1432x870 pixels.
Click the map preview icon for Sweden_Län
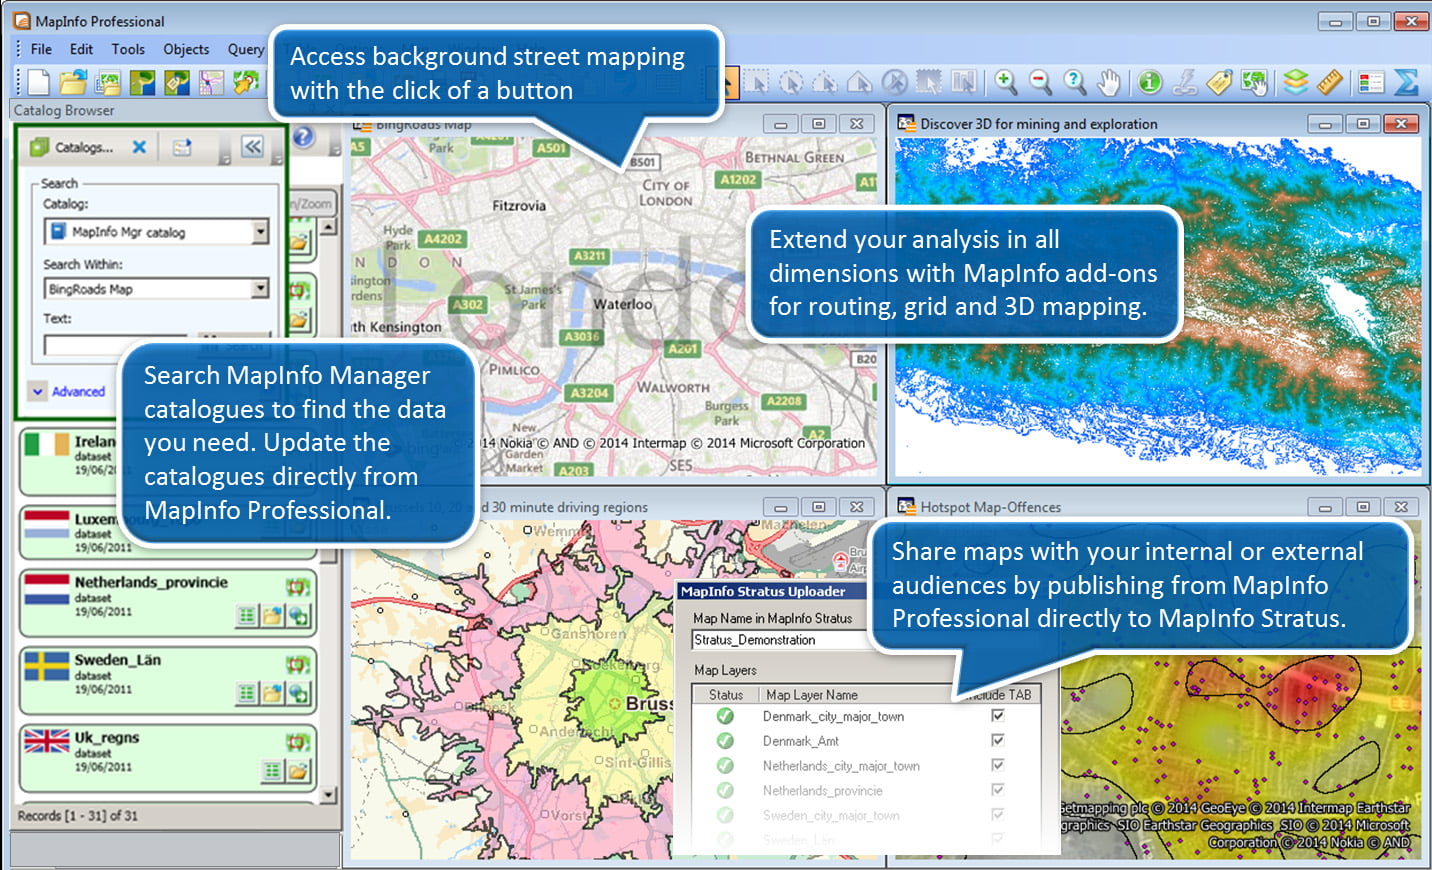pyautogui.click(x=298, y=664)
